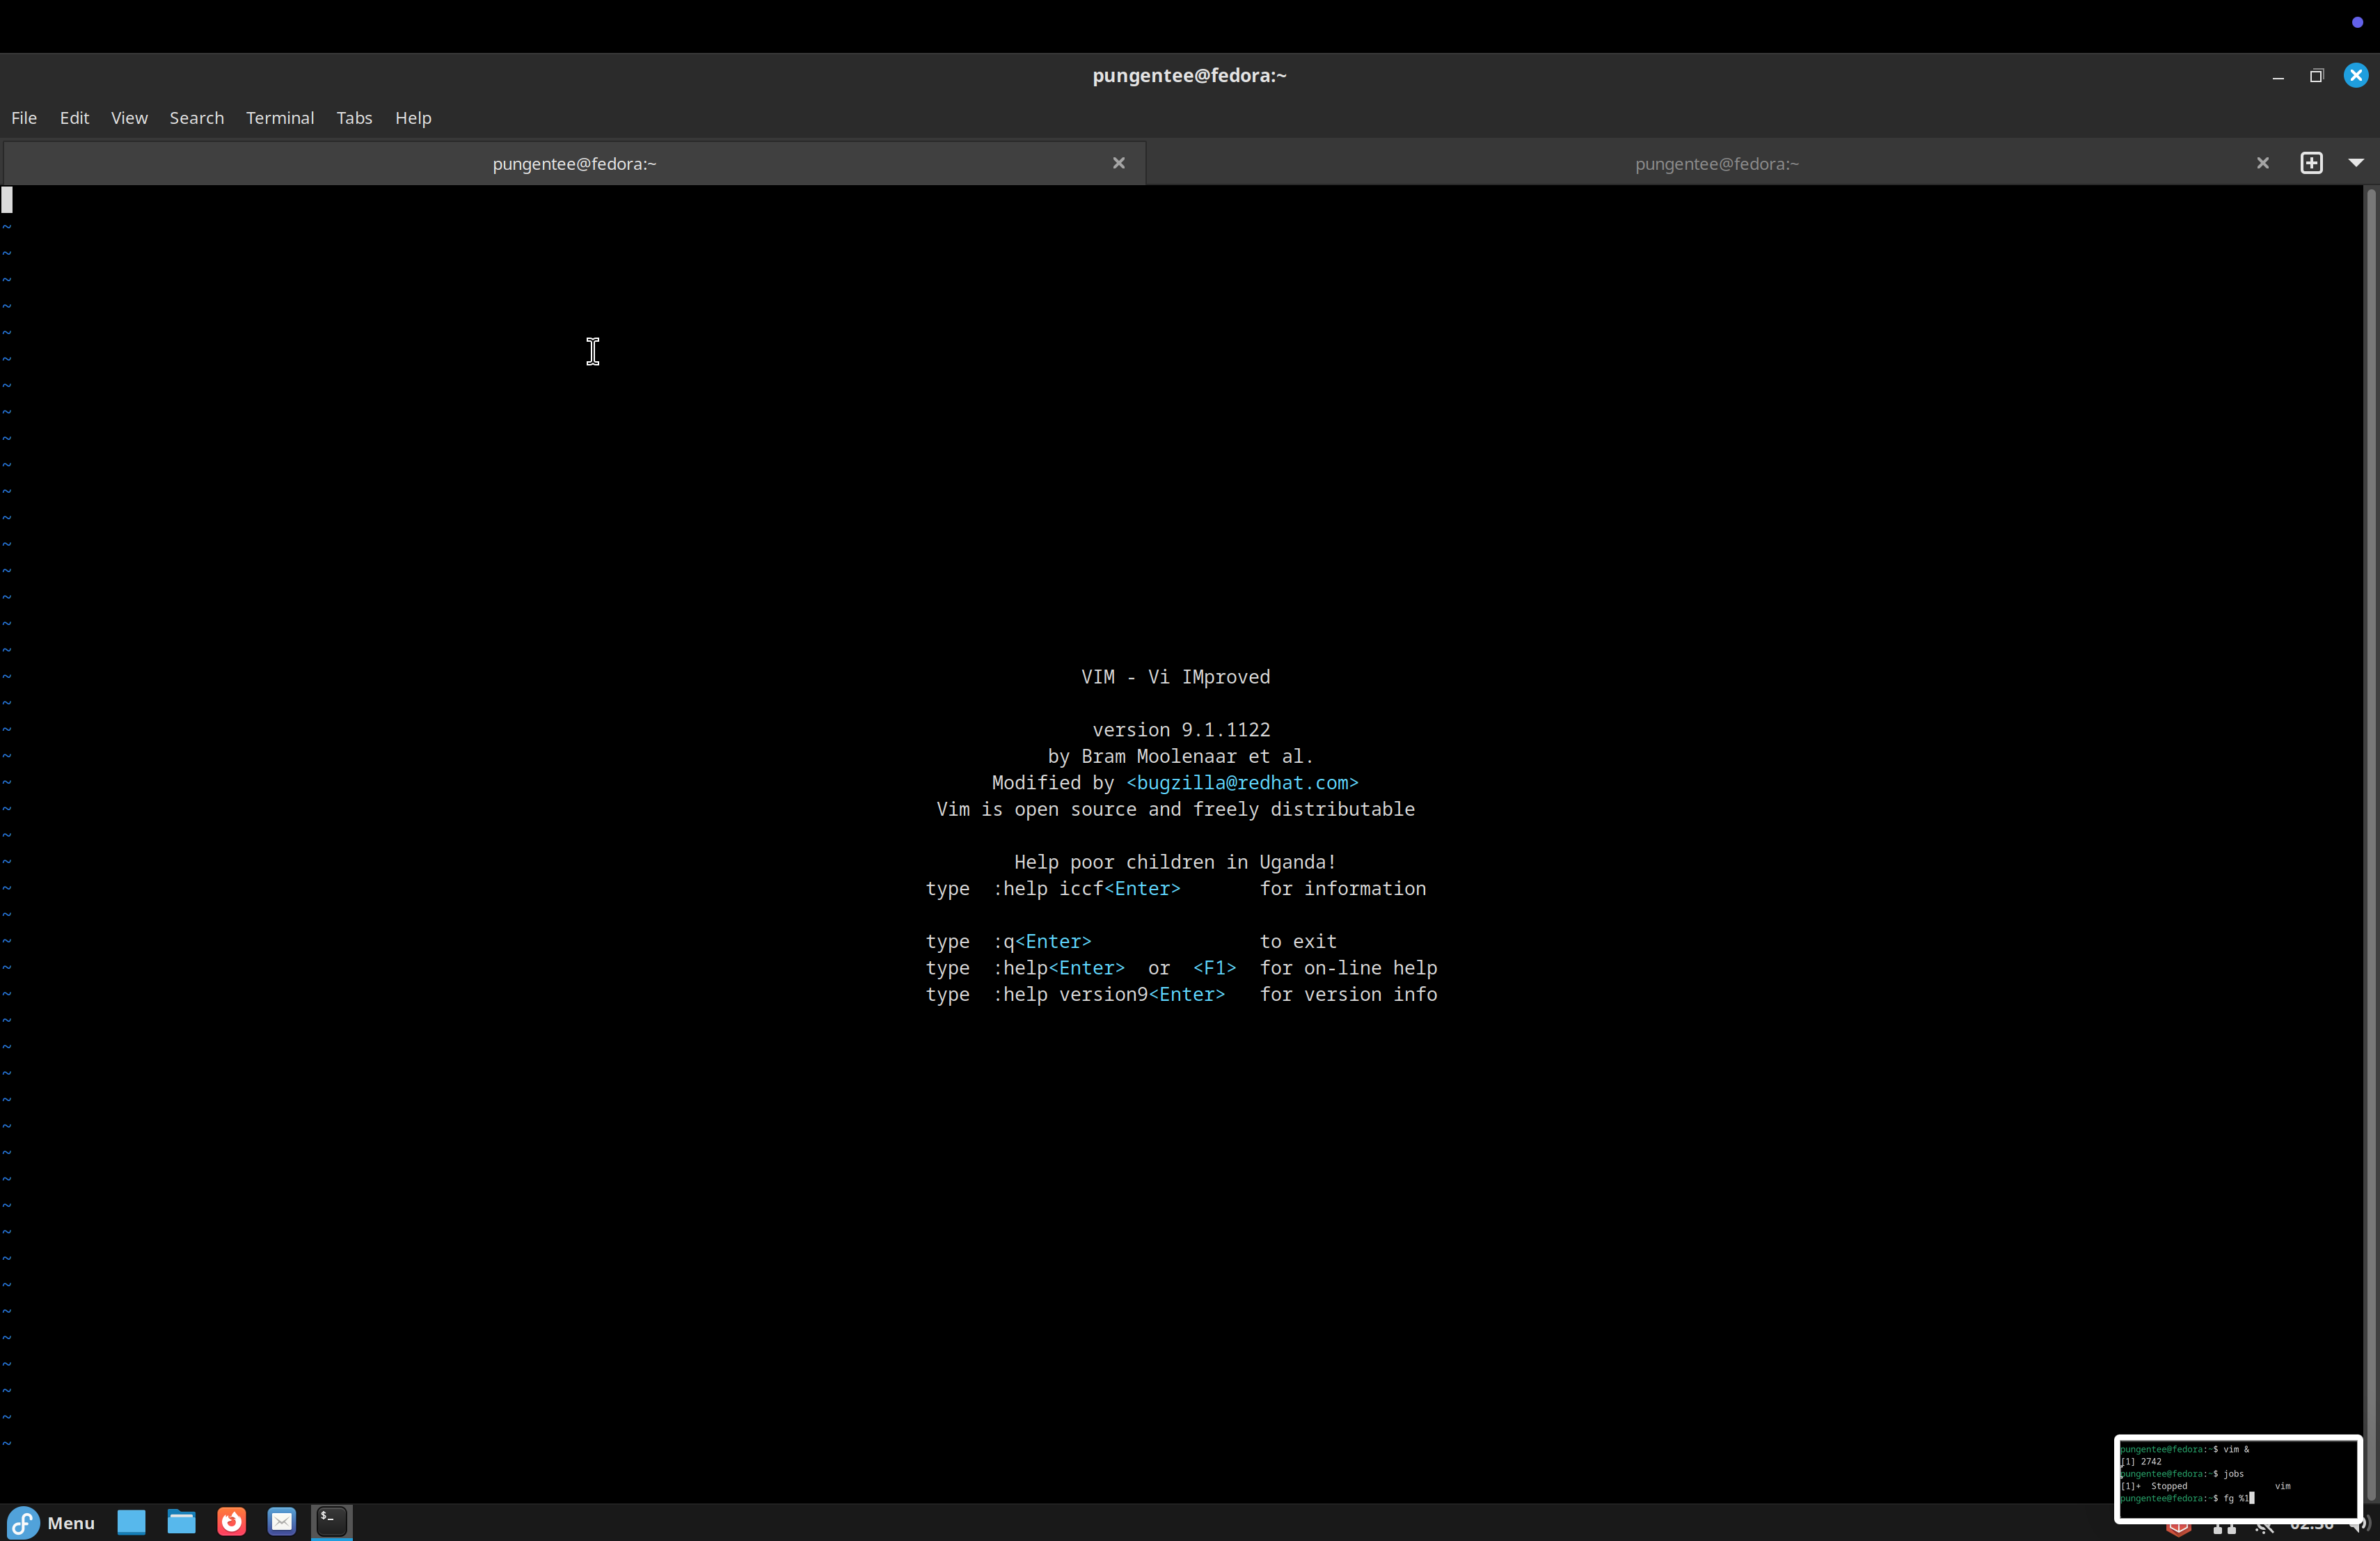2380x1541 pixels.
Task: Minimize the terminal window
Action: pyautogui.click(x=2277, y=76)
